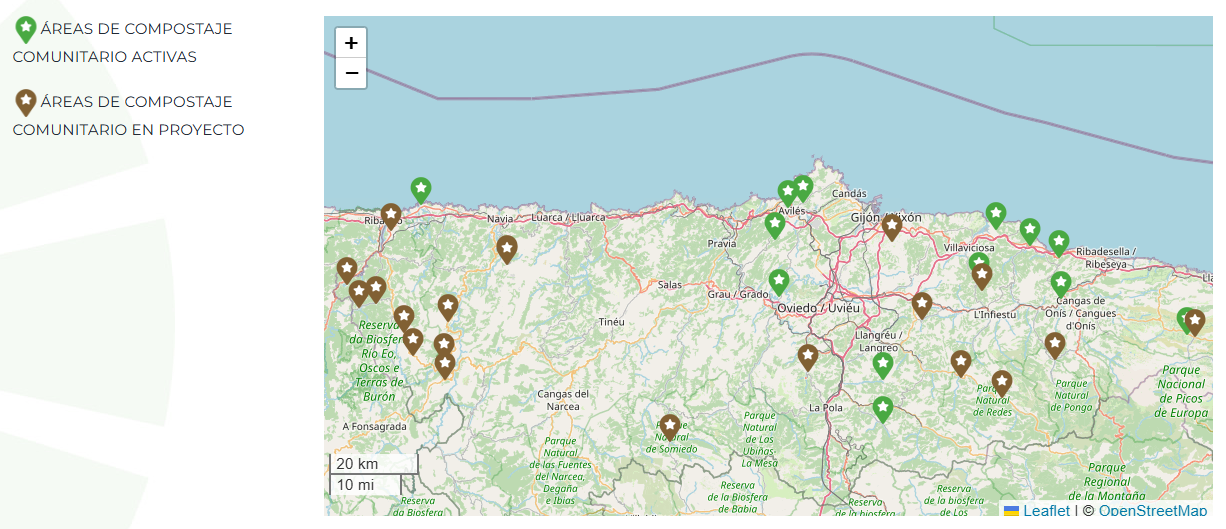Select the brown marker at Gijón / Xixón
The height and width of the screenshot is (529, 1226).
click(892, 226)
